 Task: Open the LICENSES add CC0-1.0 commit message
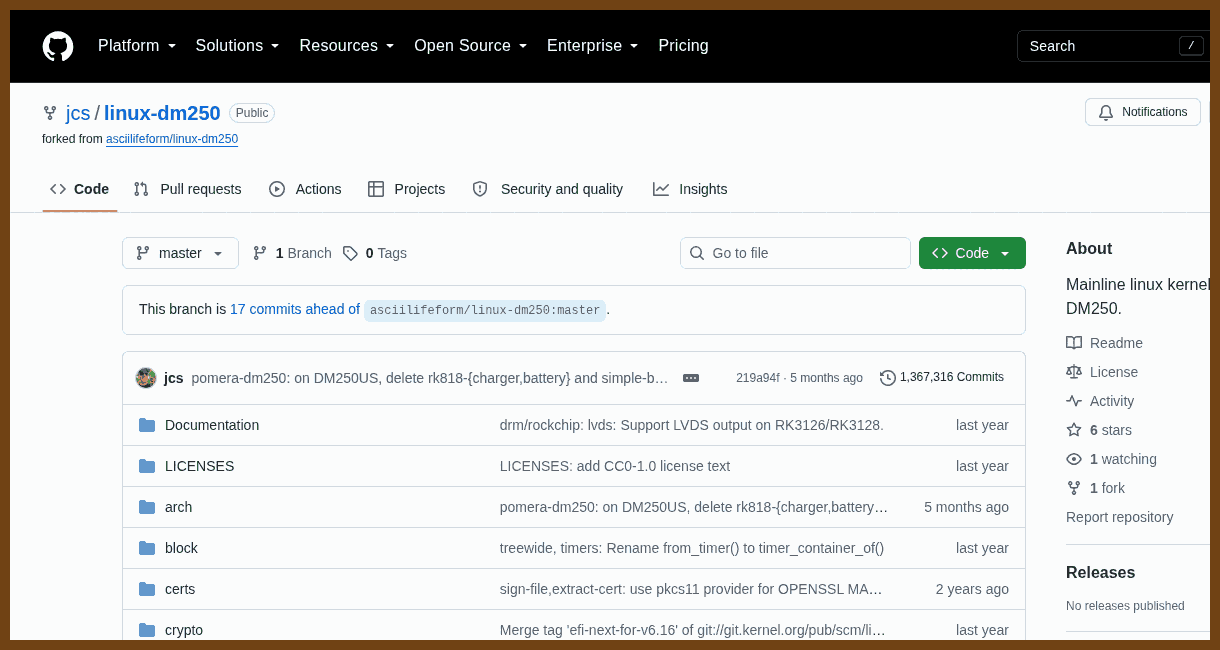pyautogui.click(x=615, y=466)
